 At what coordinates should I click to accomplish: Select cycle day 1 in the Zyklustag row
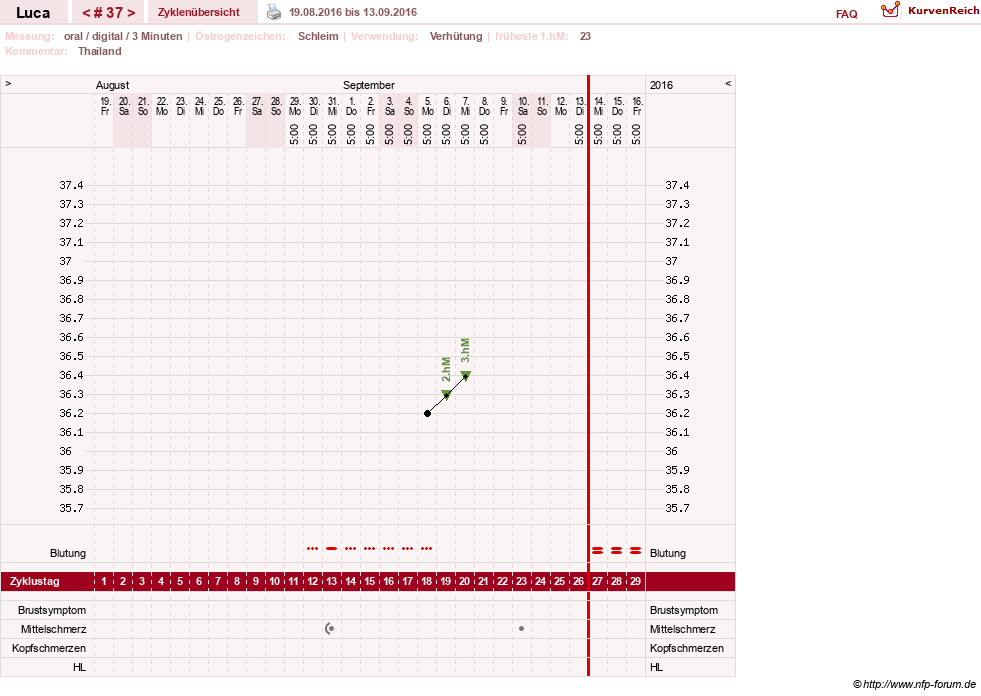104,581
